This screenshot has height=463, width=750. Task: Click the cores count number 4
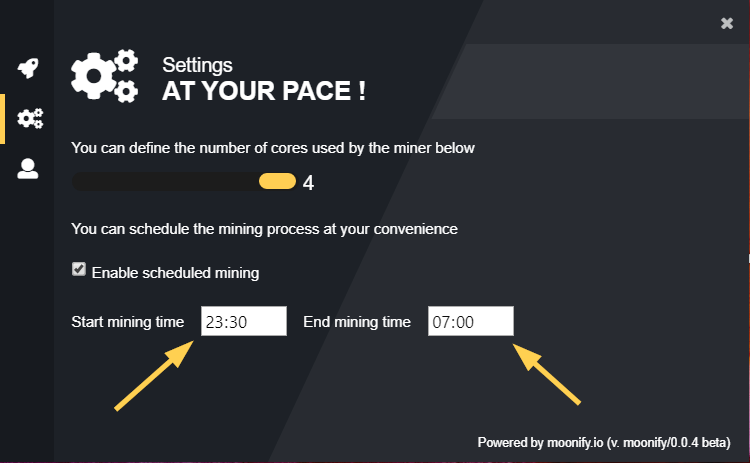click(309, 183)
